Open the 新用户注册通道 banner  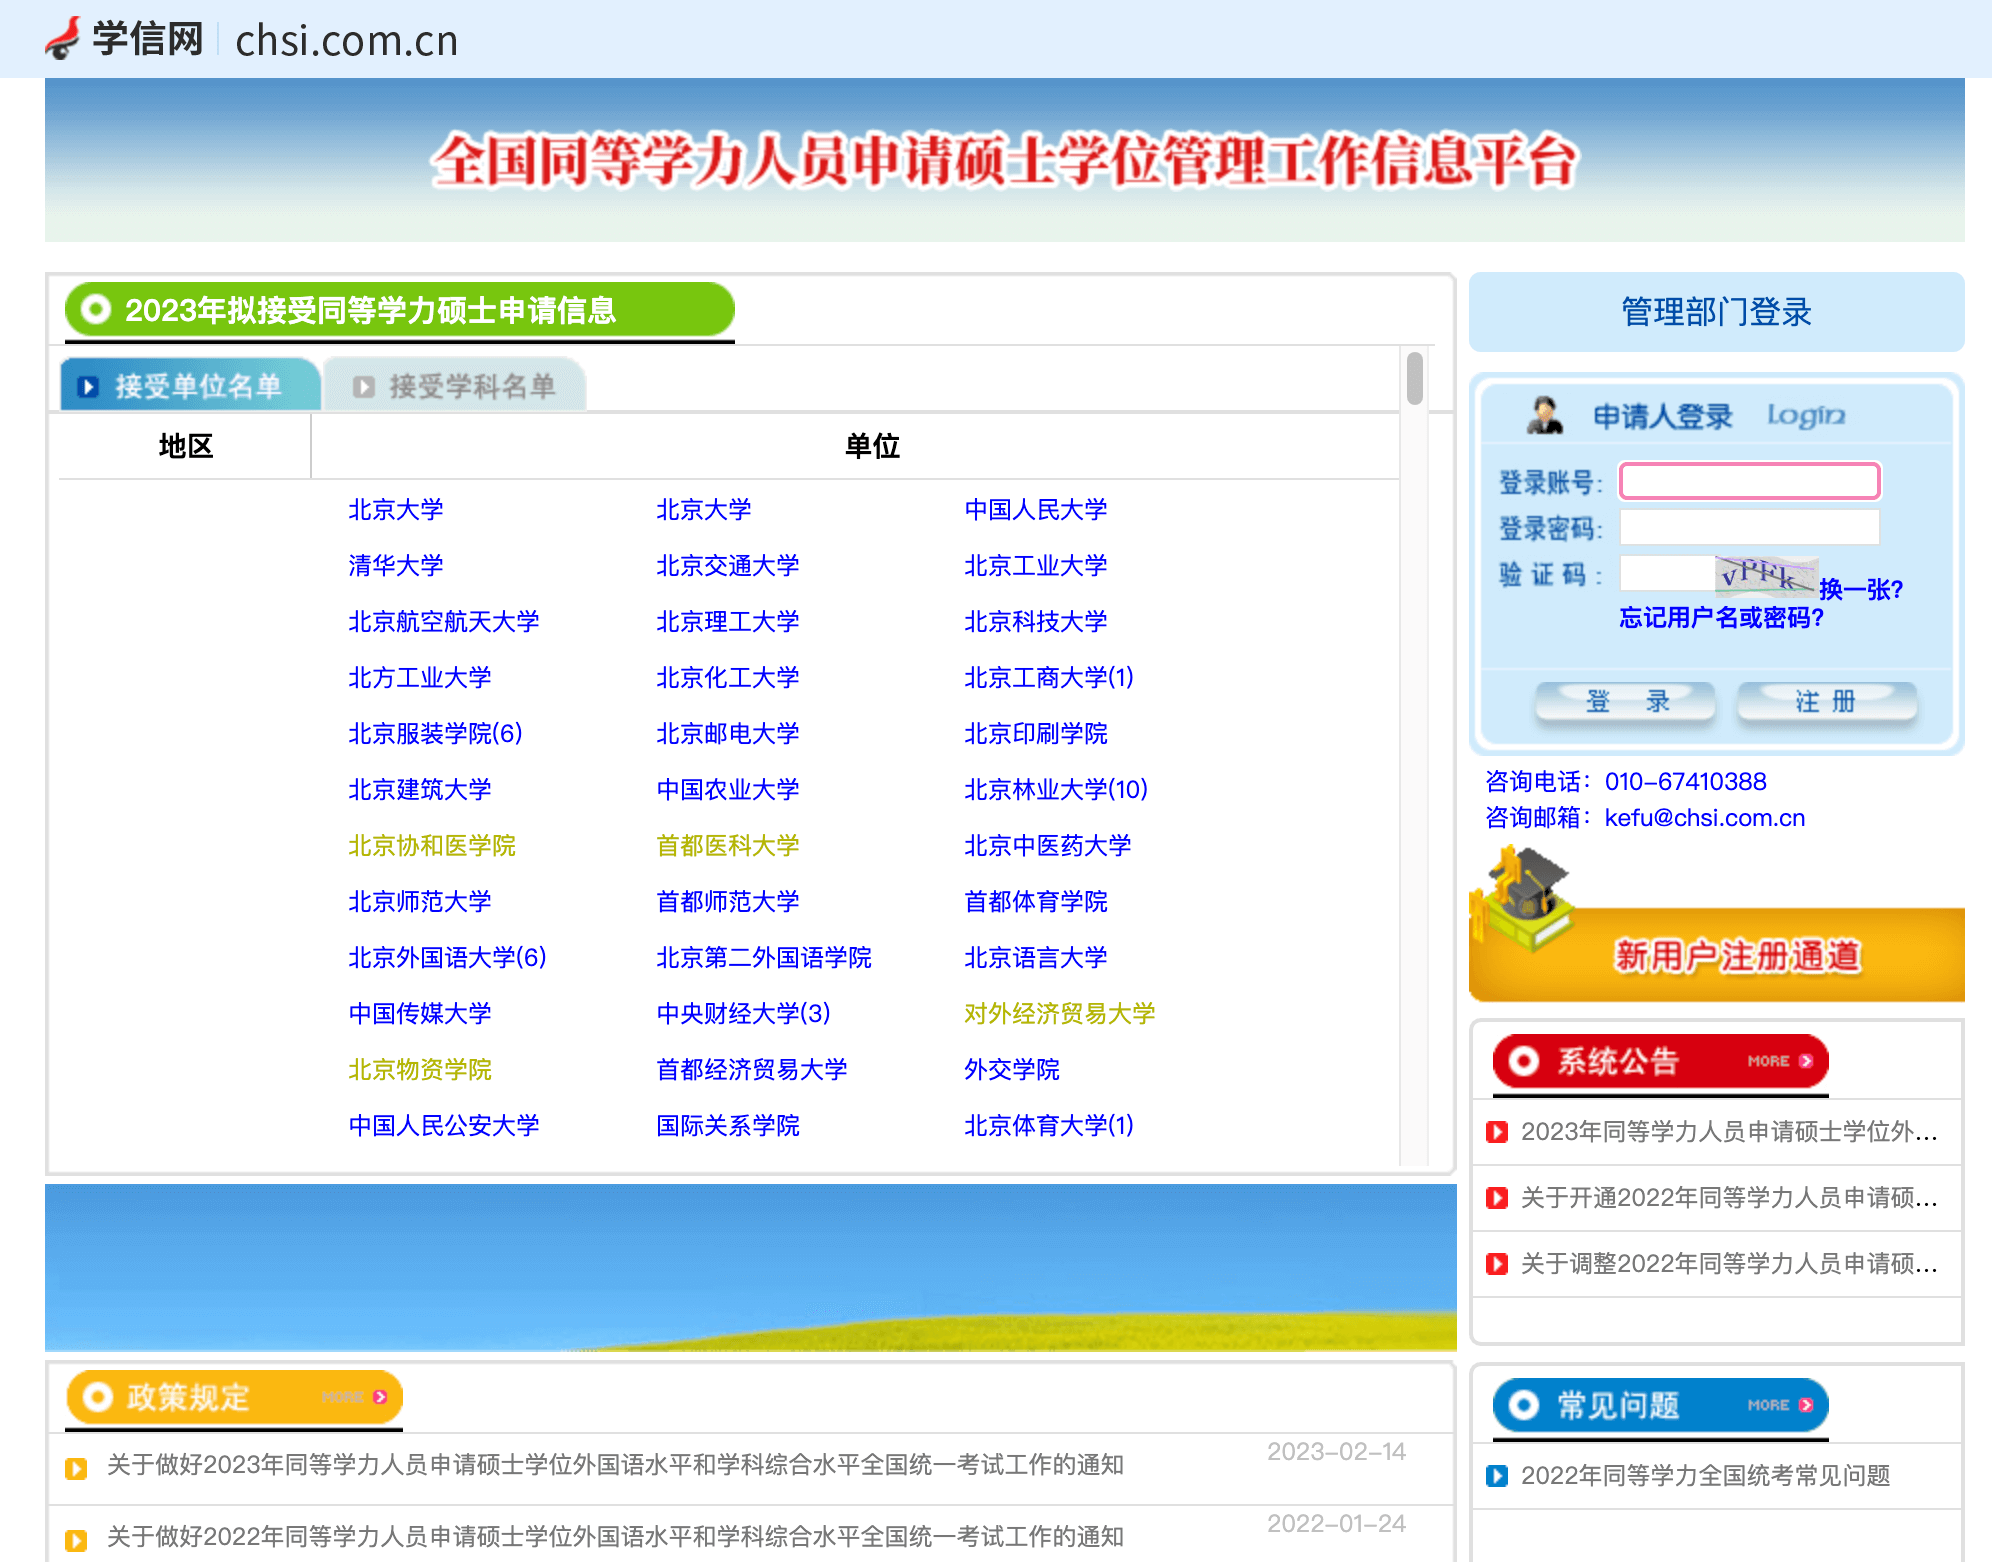click(1716, 954)
